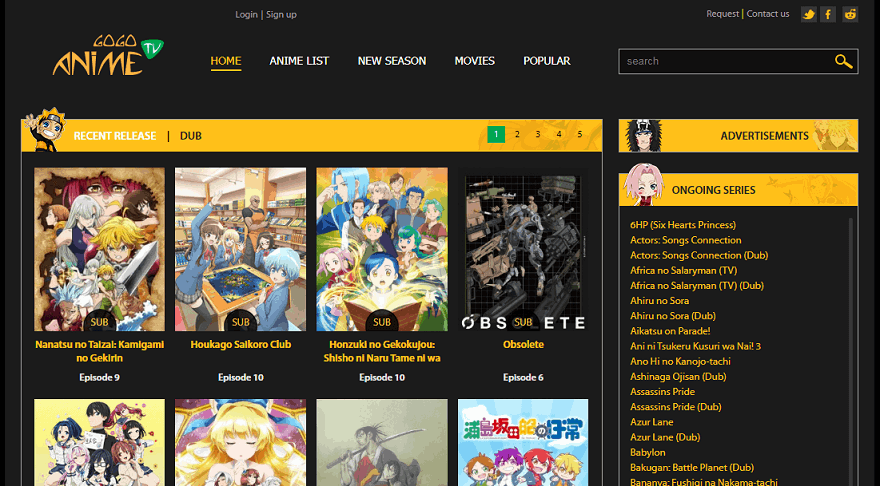Image resolution: width=880 pixels, height=486 pixels.
Task: Open the Sign up link
Action: [x=281, y=15]
